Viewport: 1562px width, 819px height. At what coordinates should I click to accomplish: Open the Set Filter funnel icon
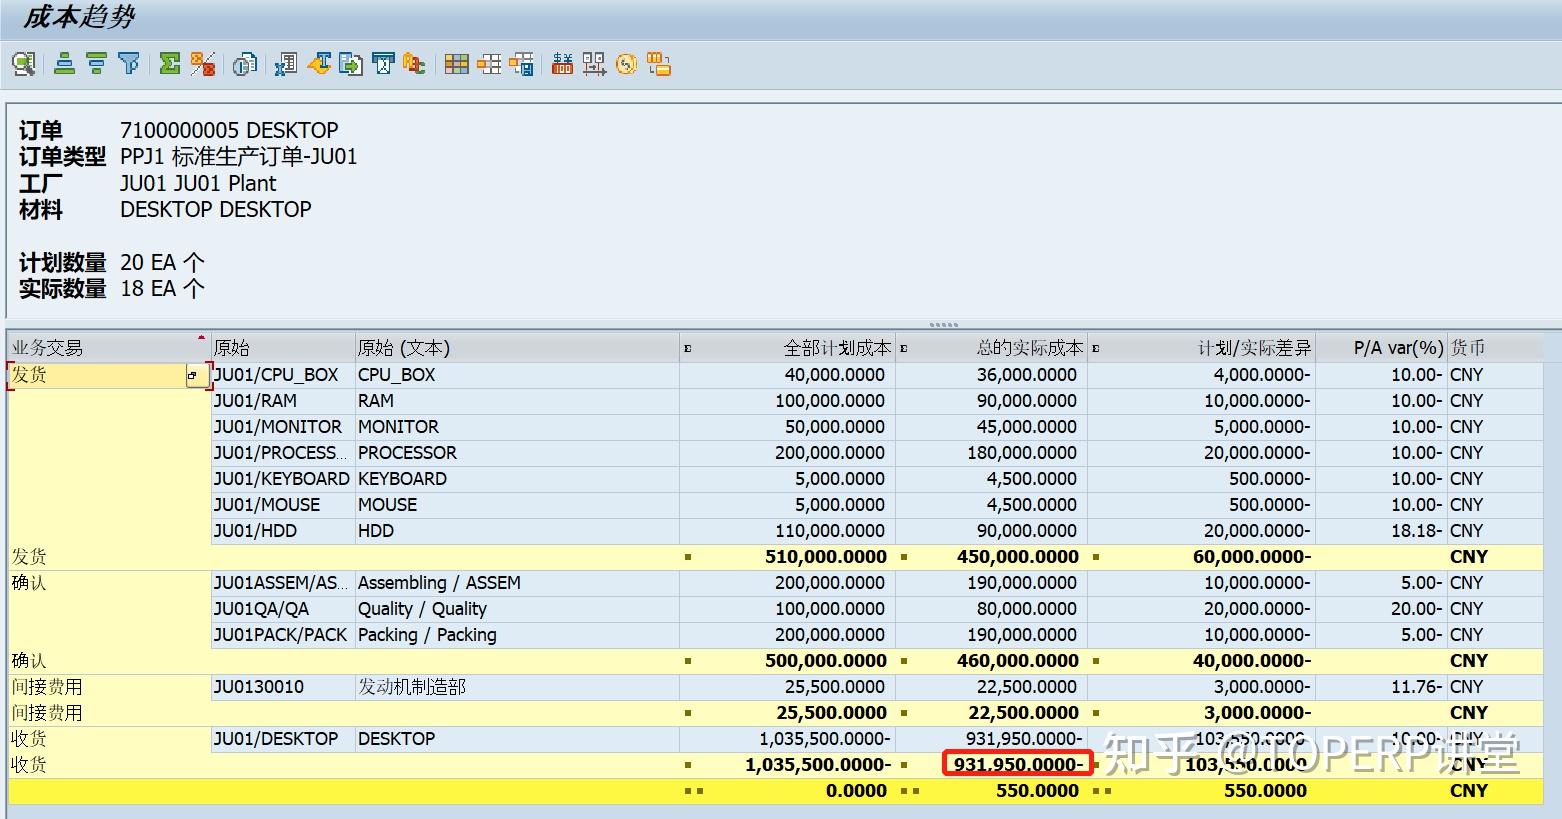pos(129,65)
